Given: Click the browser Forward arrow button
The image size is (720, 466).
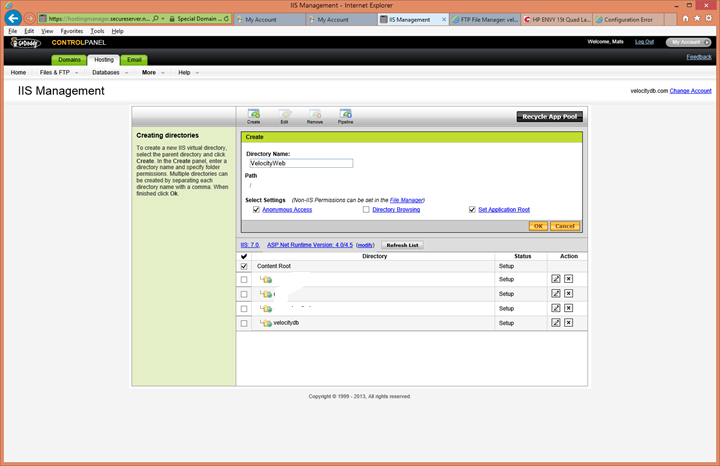Looking at the screenshot, I should tap(29, 19).
